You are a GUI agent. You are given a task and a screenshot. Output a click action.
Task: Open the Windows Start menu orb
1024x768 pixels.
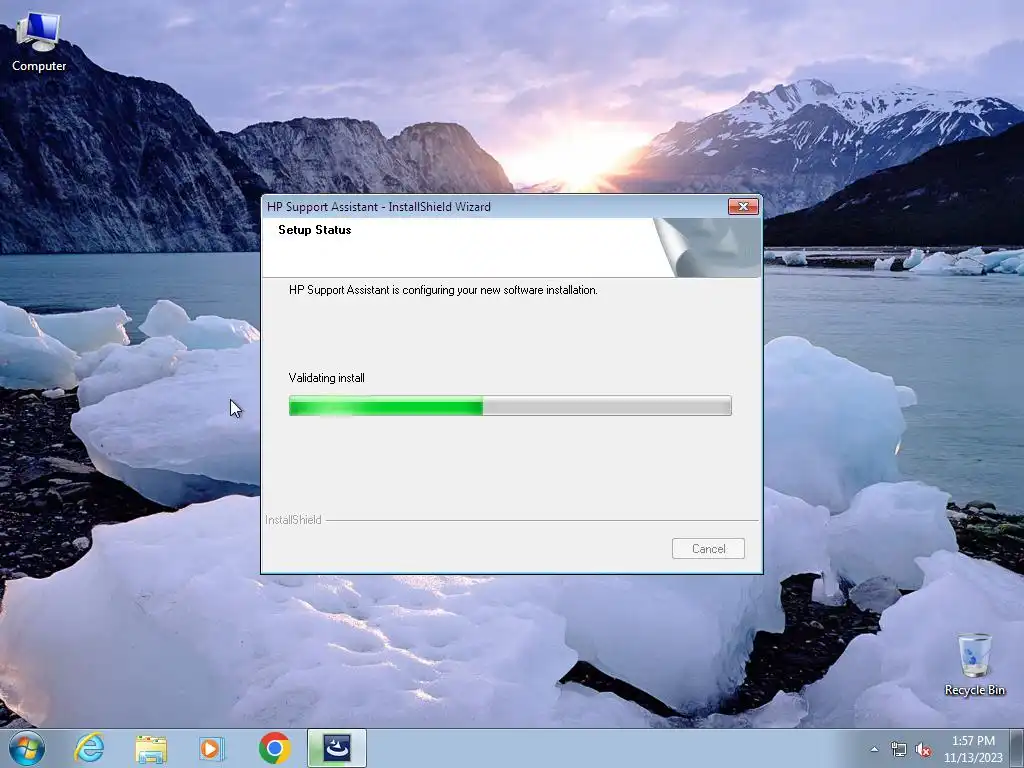pyautogui.click(x=27, y=748)
